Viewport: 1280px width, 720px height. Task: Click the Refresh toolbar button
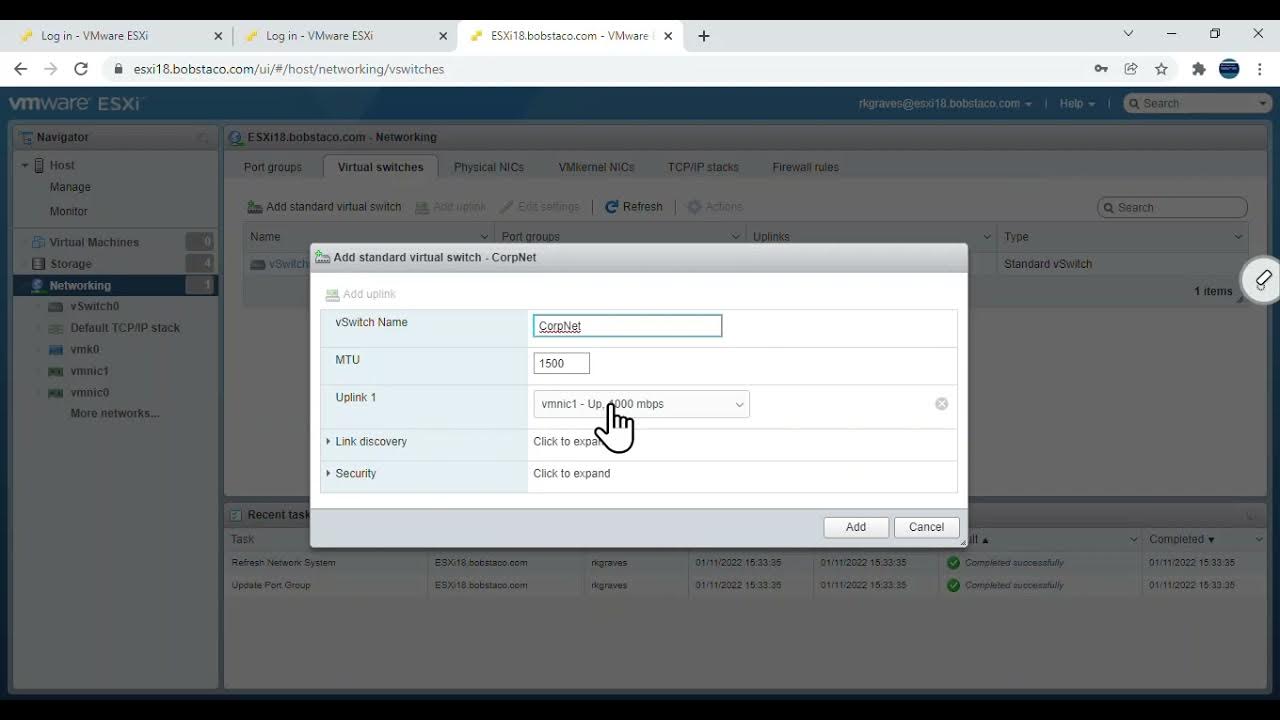point(634,207)
